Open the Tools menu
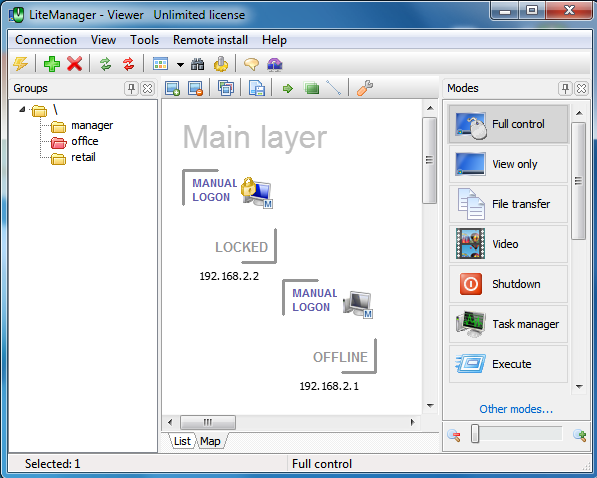The width and height of the screenshot is (597, 478). pos(144,40)
